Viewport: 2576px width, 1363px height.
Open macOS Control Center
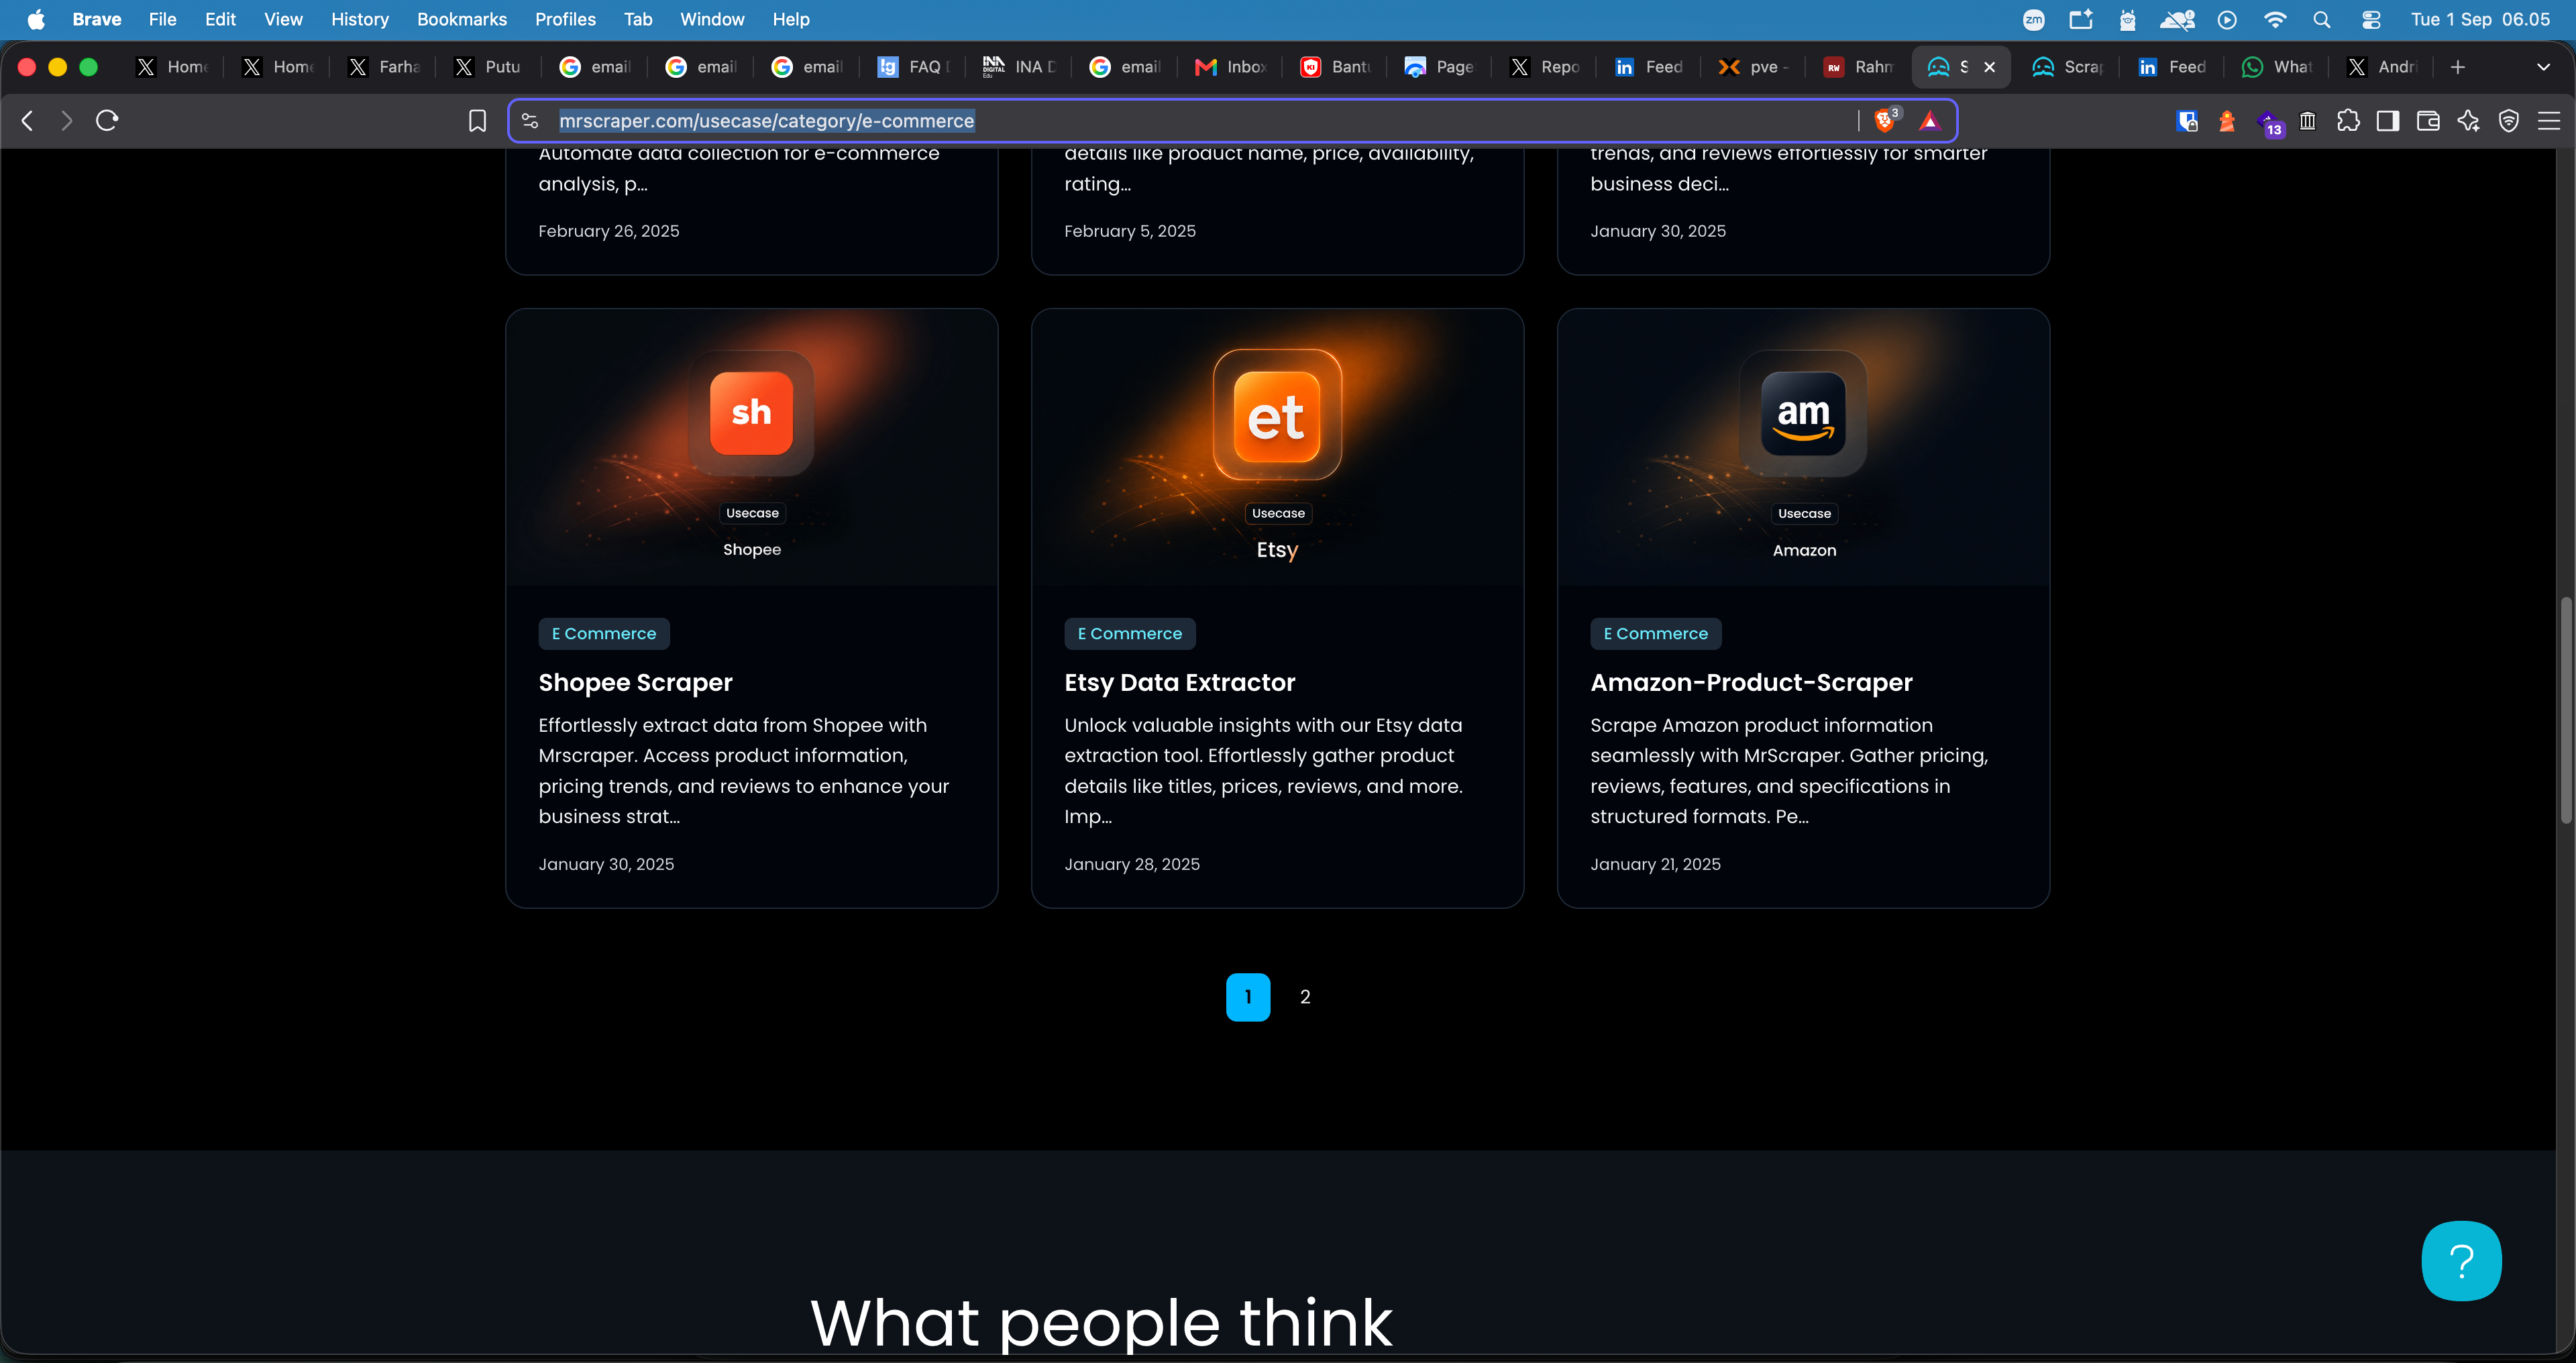2371,19
